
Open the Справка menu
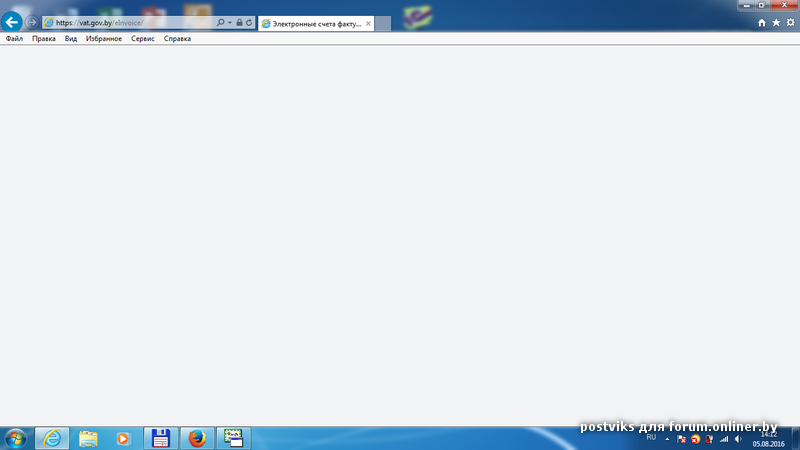click(x=178, y=39)
